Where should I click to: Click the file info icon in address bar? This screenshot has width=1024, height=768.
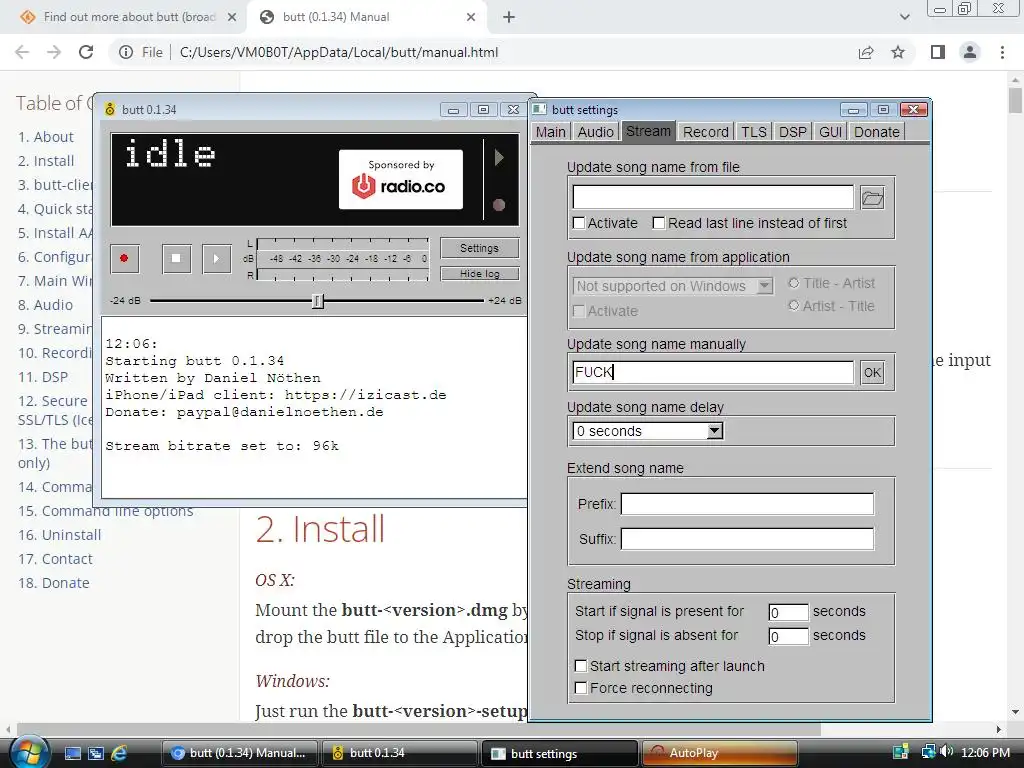(x=126, y=52)
